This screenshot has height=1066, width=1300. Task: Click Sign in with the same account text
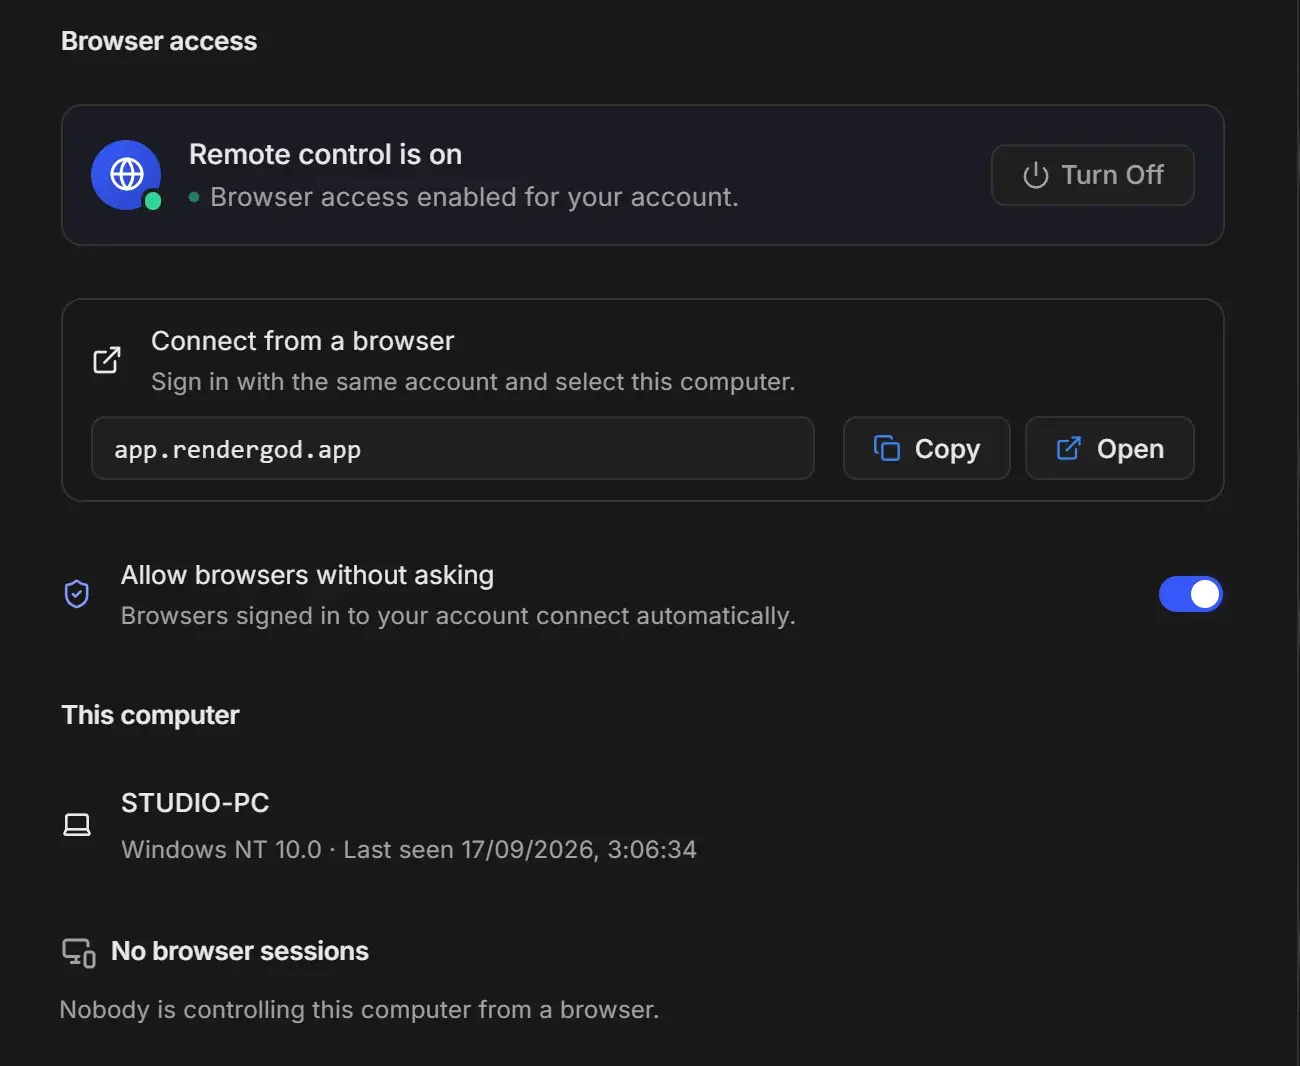[473, 382]
